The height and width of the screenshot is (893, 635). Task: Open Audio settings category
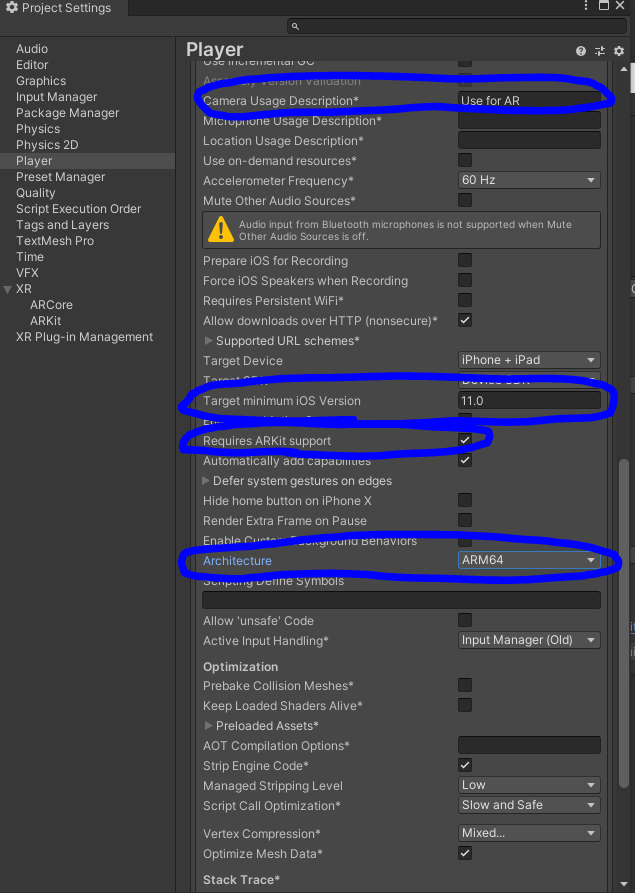(32, 49)
